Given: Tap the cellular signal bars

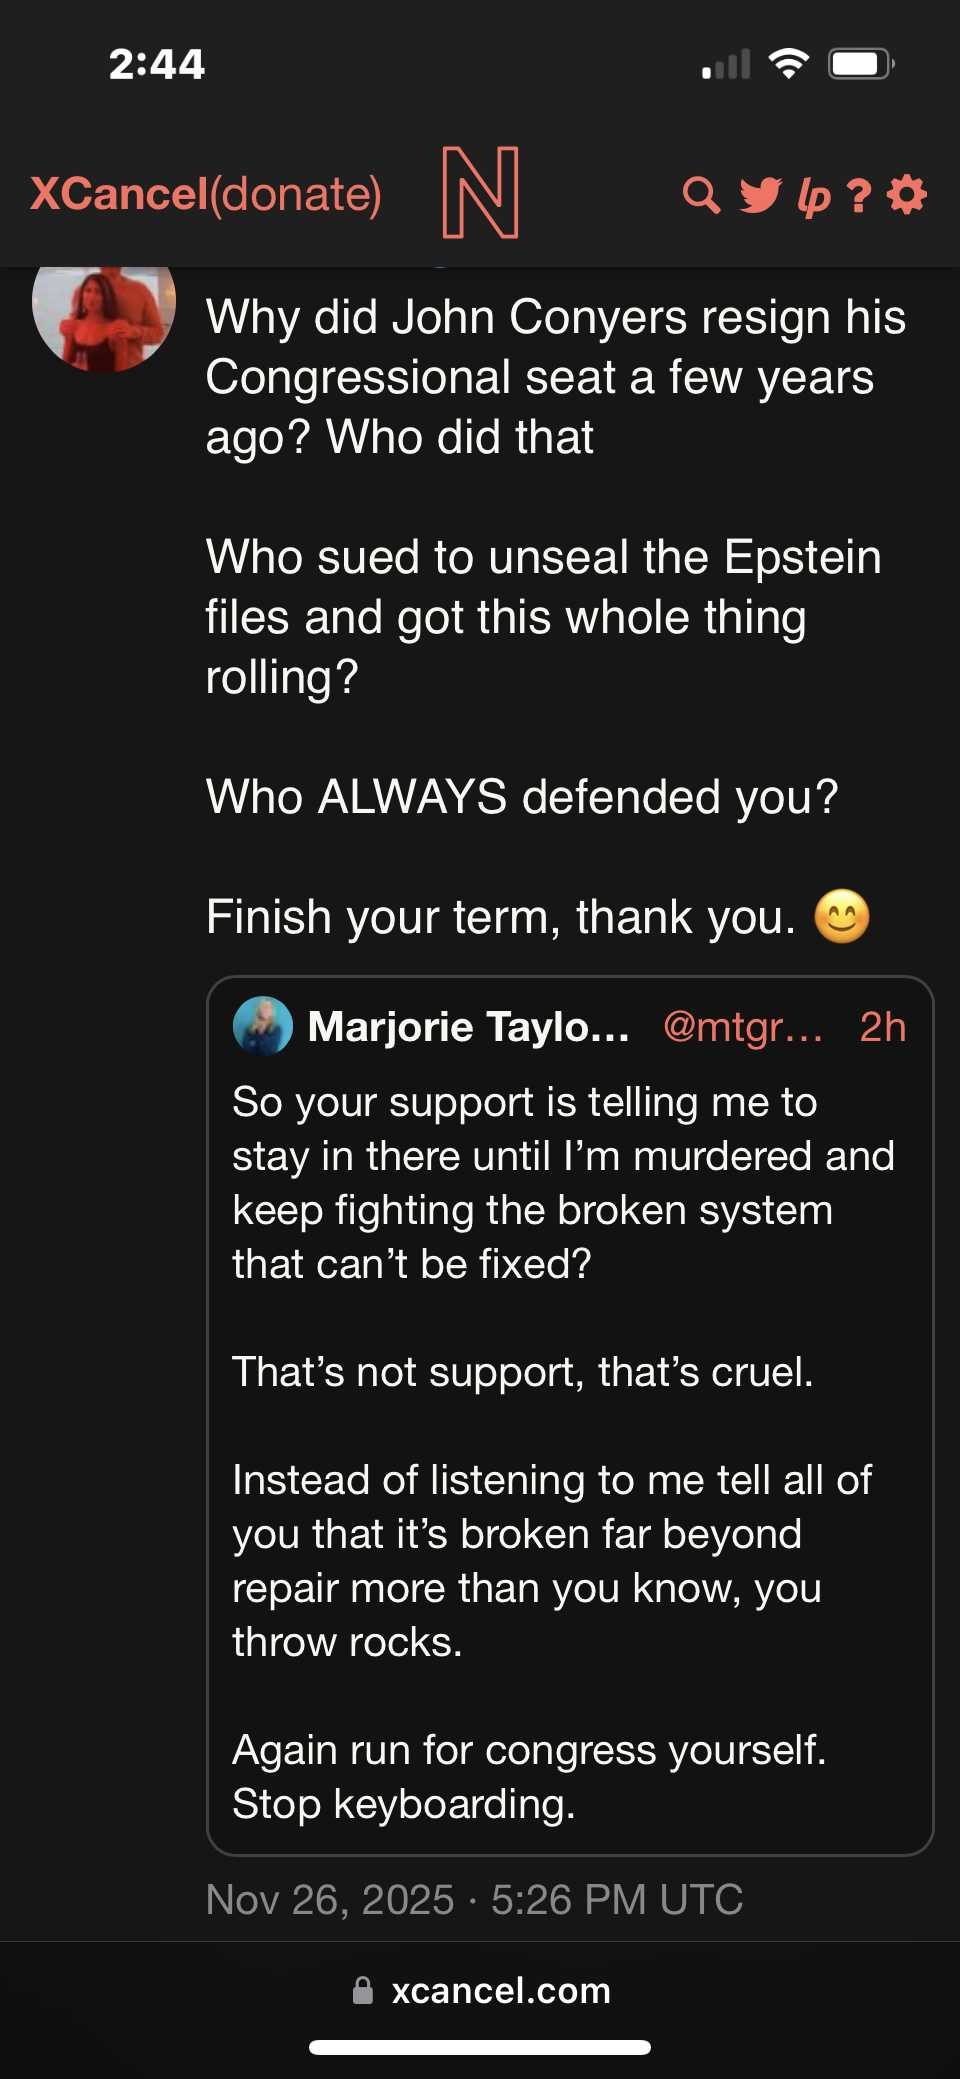Looking at the screenshot, I should pos(726,66).
